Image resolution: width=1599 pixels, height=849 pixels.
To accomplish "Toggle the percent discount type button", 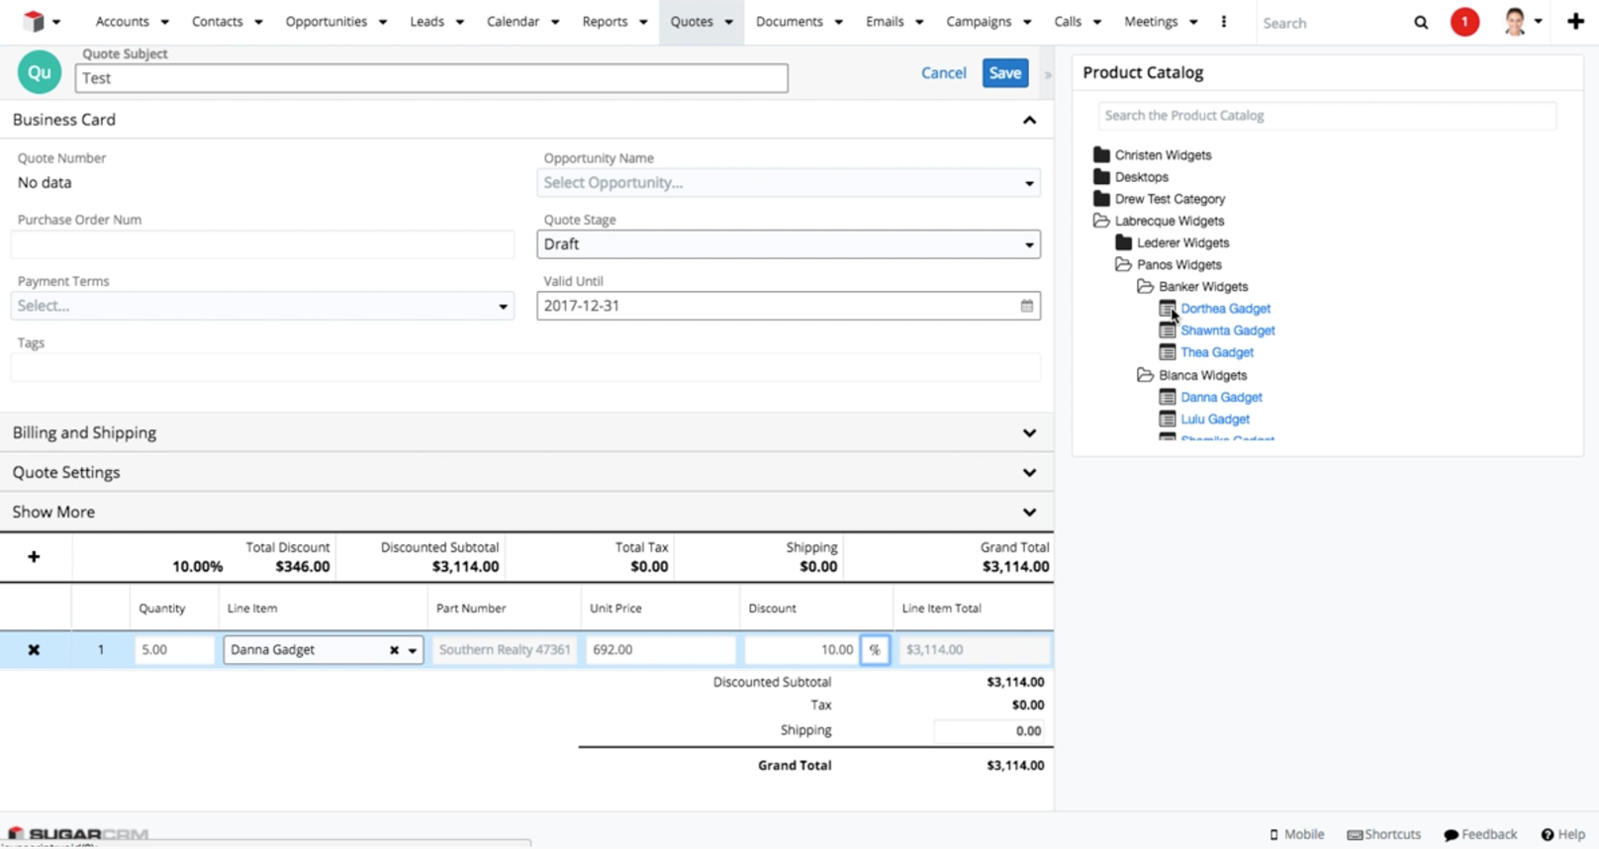I will coord(874,650).
